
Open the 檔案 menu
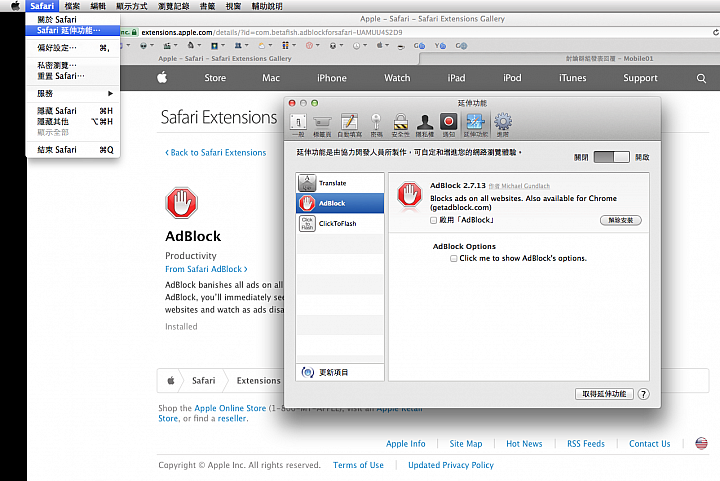(72, 6)
